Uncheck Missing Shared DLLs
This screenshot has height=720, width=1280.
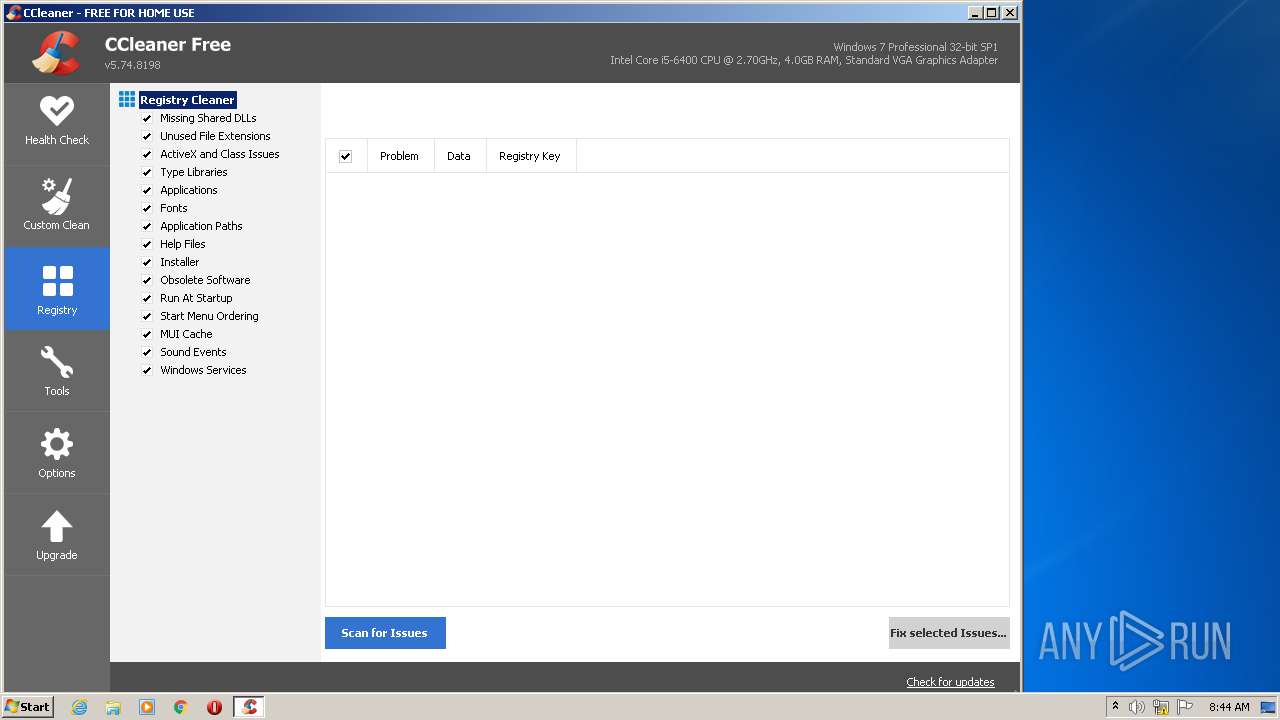[x=147, y=118]
